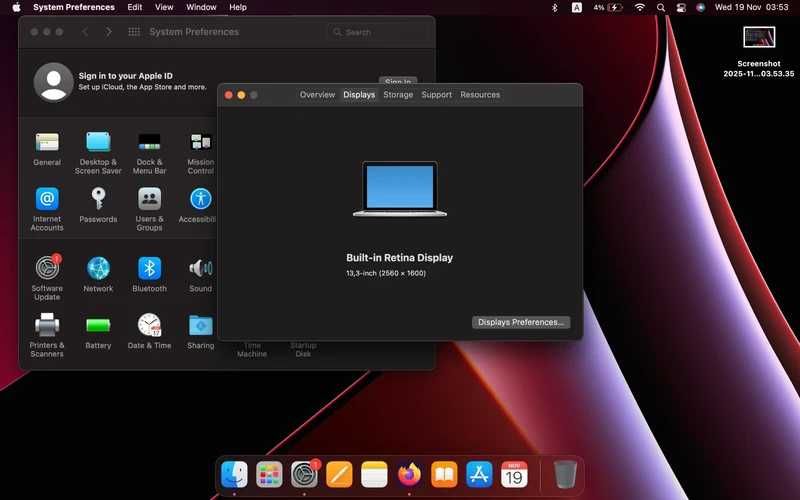This screenshot has width=800, height=500.
Task: Open System Preferences from the Dock
Action: point(305,474)
